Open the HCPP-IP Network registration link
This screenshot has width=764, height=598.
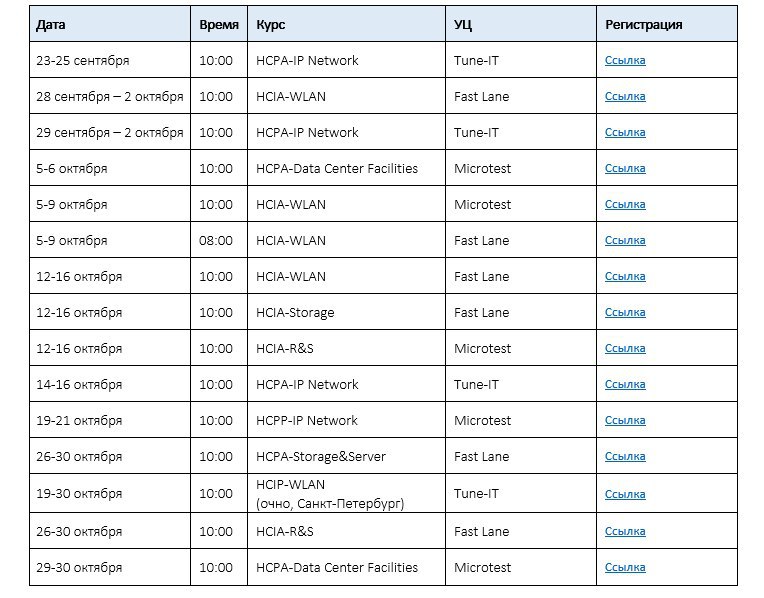(x=625, y=420)
